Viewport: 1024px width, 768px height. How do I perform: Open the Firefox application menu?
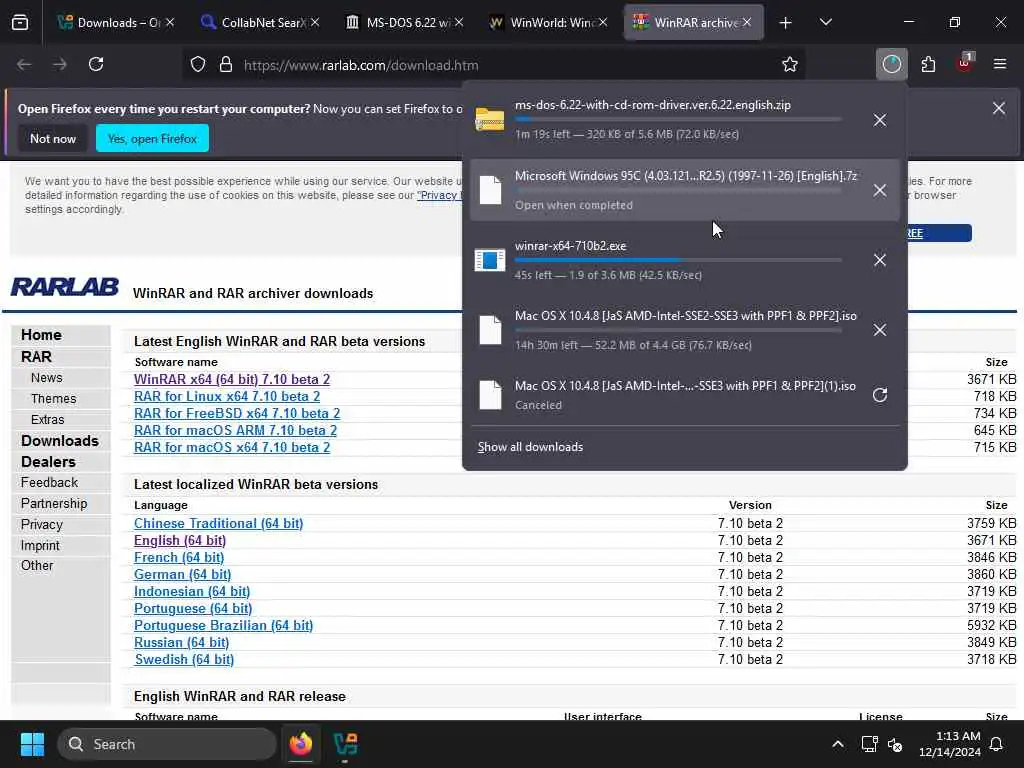pos(1000,64)
